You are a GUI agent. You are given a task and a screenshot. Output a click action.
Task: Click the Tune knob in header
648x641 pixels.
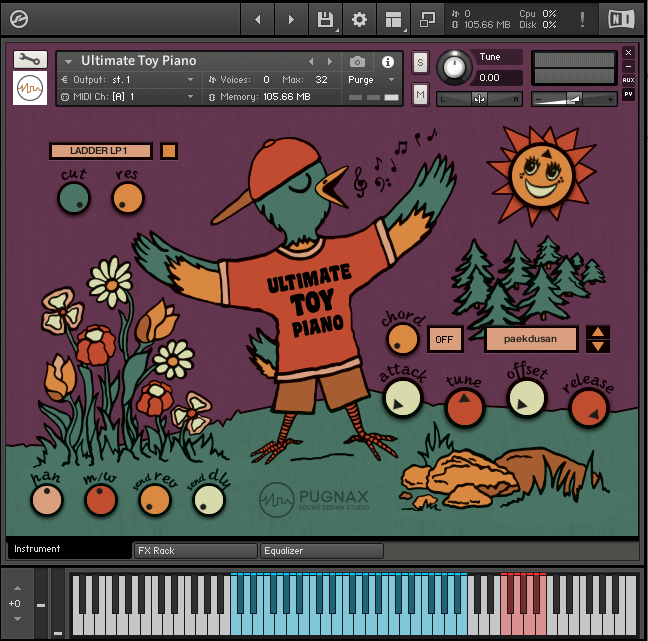[454, 67]
